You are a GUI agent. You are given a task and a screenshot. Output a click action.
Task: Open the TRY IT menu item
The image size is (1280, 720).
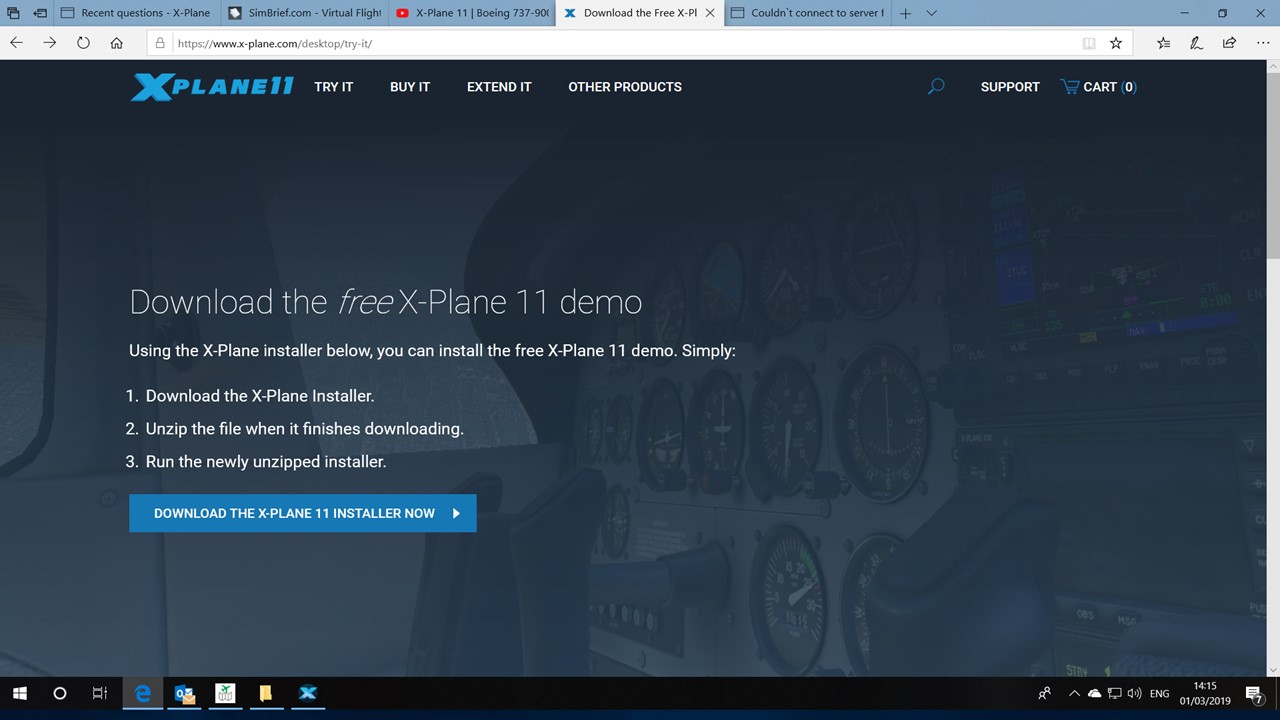(x=334, y=87)
